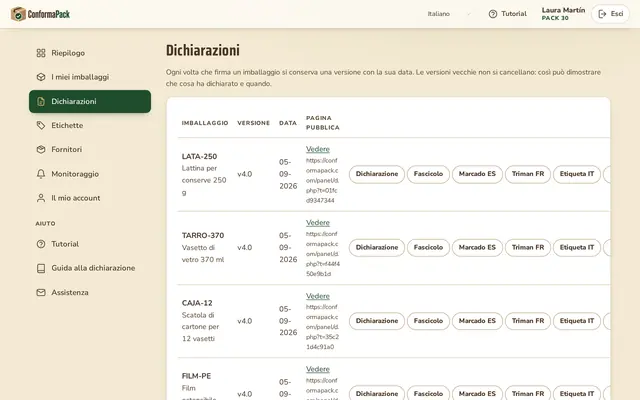Click the Guida alla dichiarazione book icon
Image resolution: width=640 pixels, height=400 pixels.
click(x=41, y=268)
